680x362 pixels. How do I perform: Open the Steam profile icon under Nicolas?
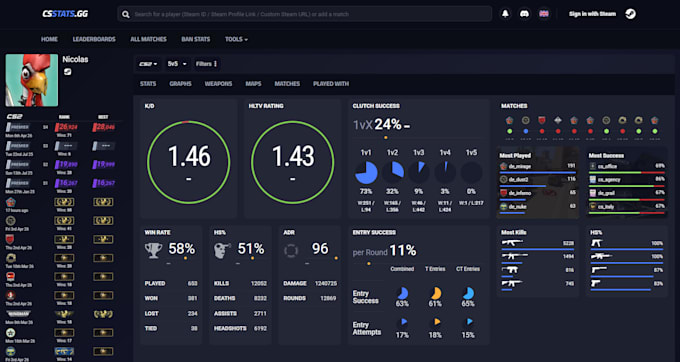67,72
